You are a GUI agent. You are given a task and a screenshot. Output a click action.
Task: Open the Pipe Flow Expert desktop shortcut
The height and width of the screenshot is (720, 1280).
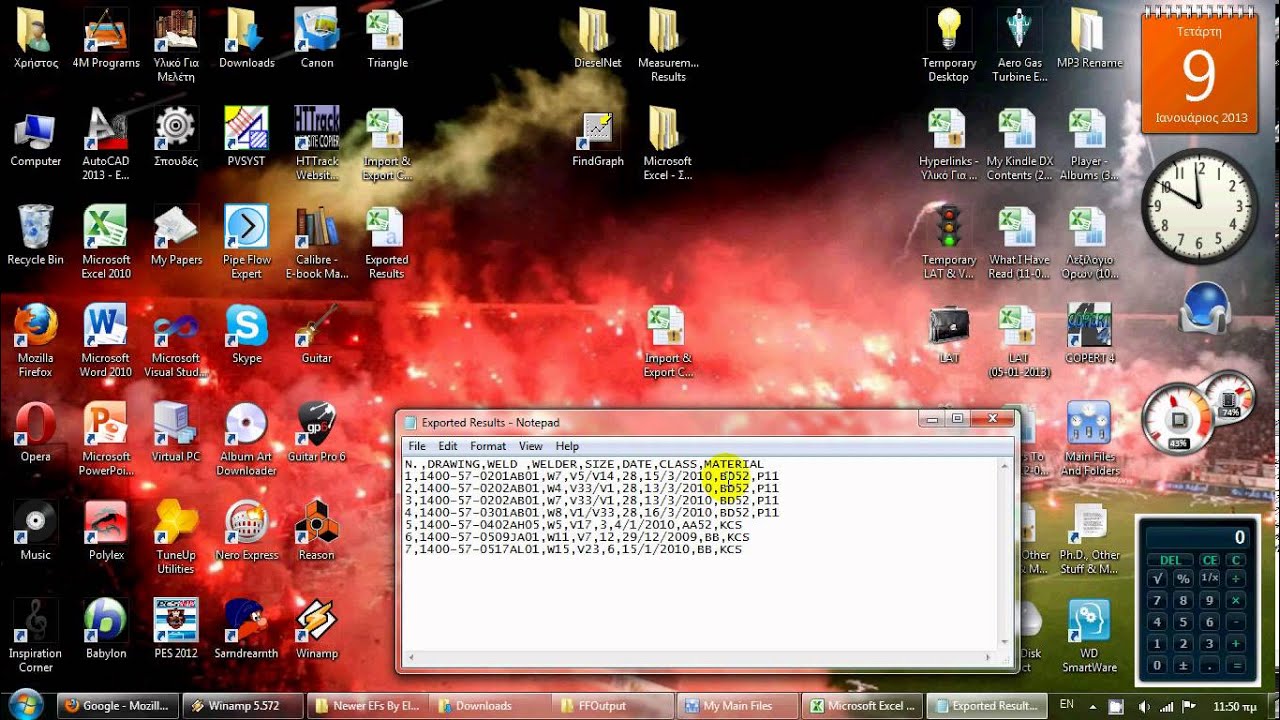pyautogui.click(x=246, y=228)
